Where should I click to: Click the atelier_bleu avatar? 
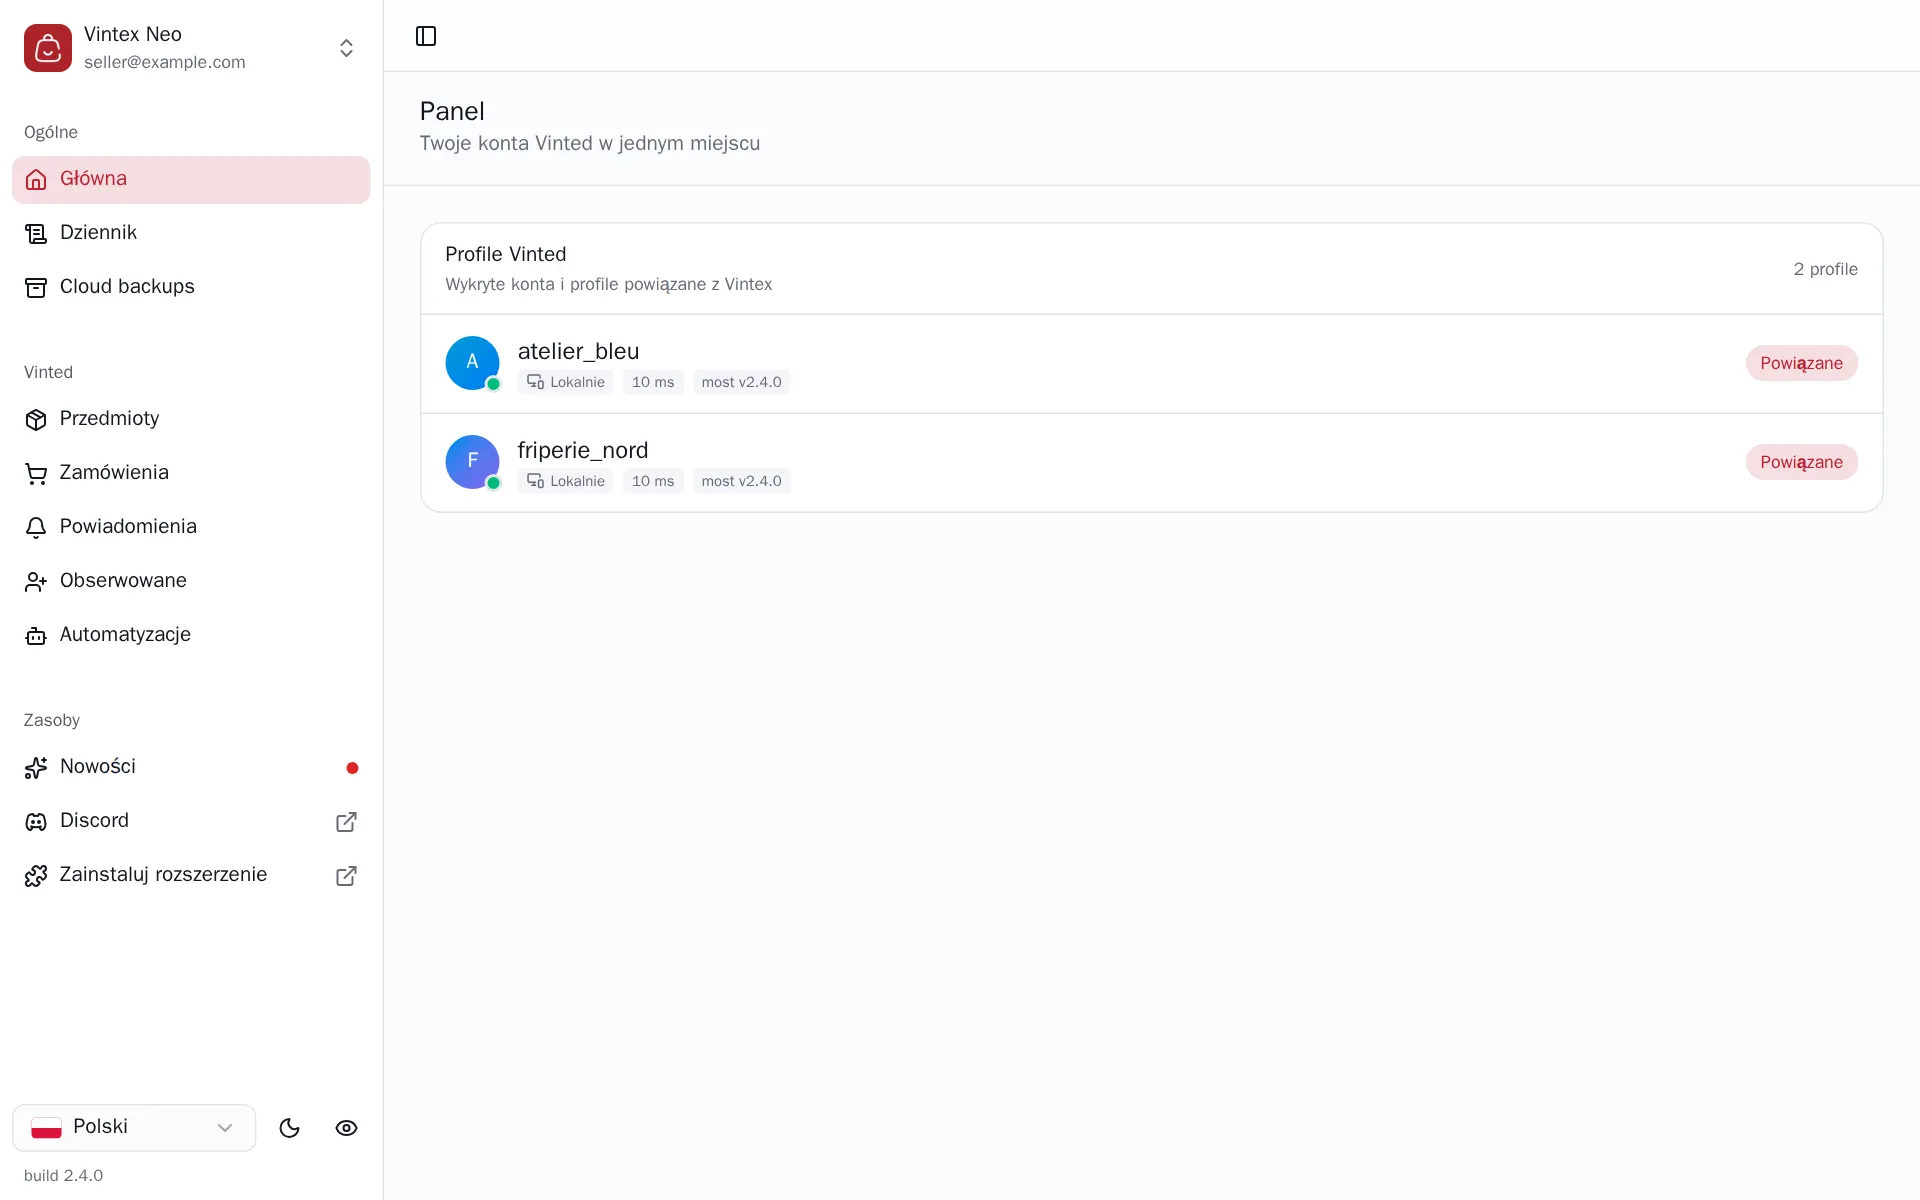tap(472, 363)
